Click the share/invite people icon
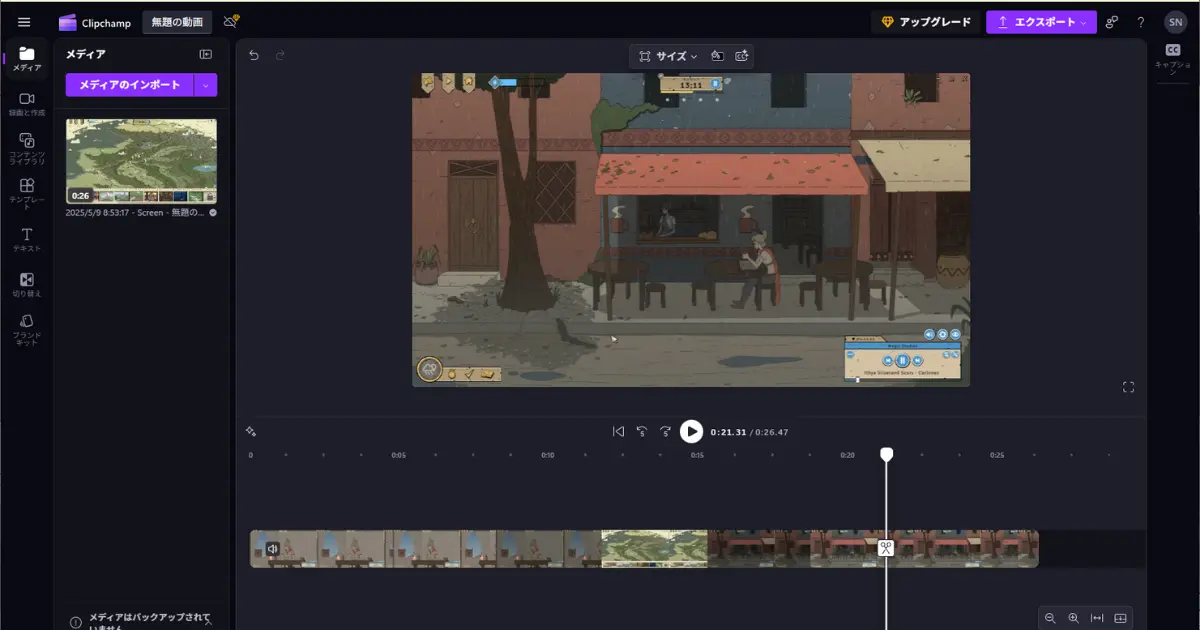Viewport: 1200px width, 630px height. pyautogui.click(x=1112, y=22)
